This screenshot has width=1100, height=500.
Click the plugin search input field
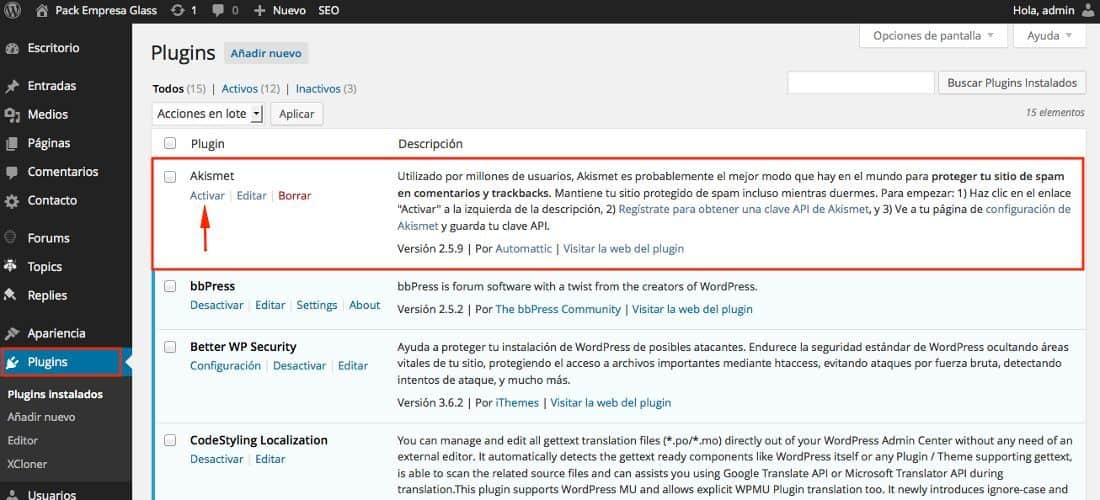(x=861, y=83)
